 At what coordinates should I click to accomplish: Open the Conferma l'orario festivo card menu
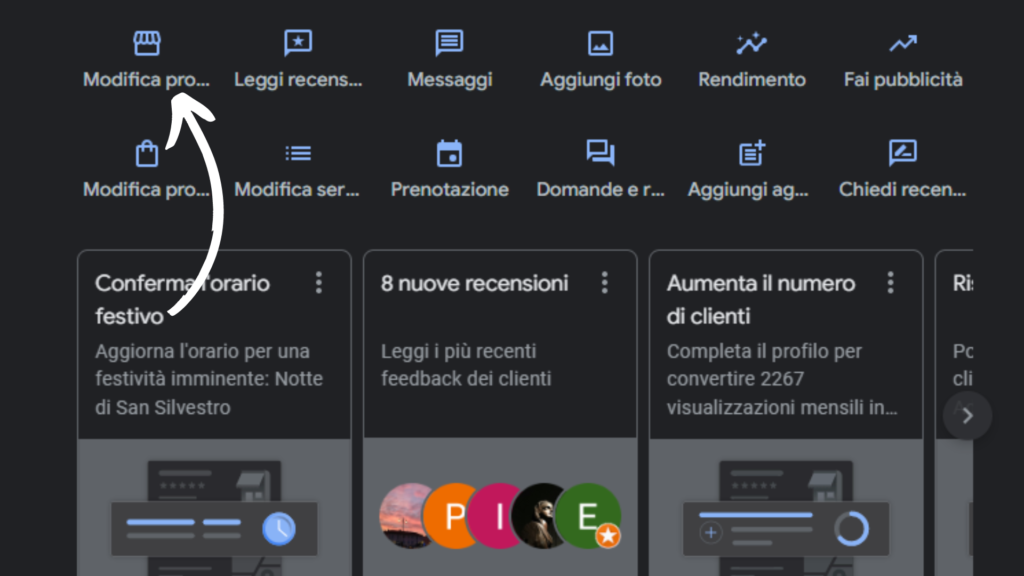[x=318, y=283]
